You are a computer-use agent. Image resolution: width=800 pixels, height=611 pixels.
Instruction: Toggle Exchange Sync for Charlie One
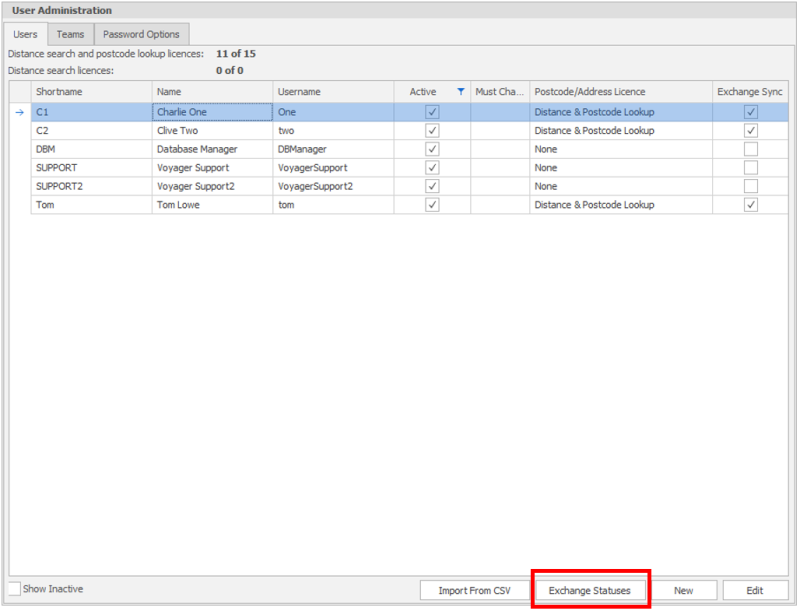tap(750, 112)
